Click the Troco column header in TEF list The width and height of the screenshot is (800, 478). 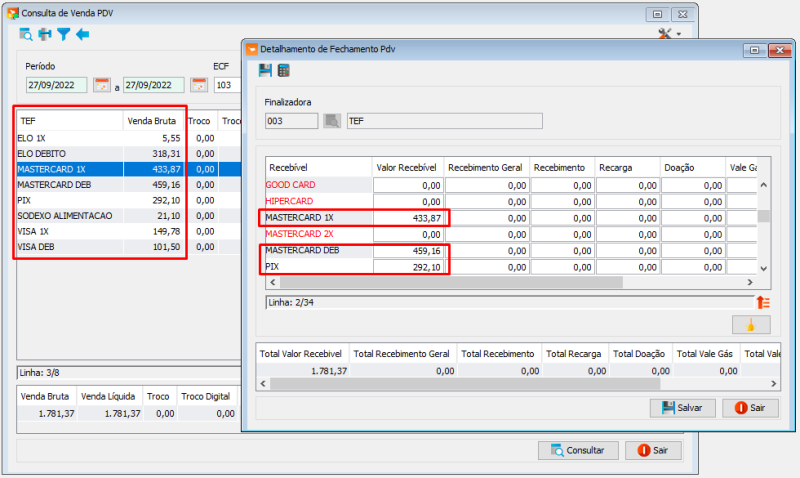tap(201, 121)
